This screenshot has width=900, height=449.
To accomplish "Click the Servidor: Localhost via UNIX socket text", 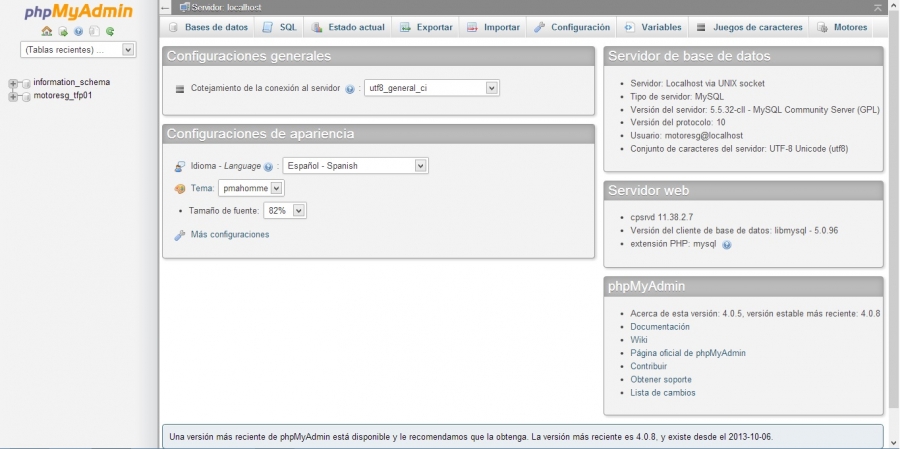I will 697,83.
